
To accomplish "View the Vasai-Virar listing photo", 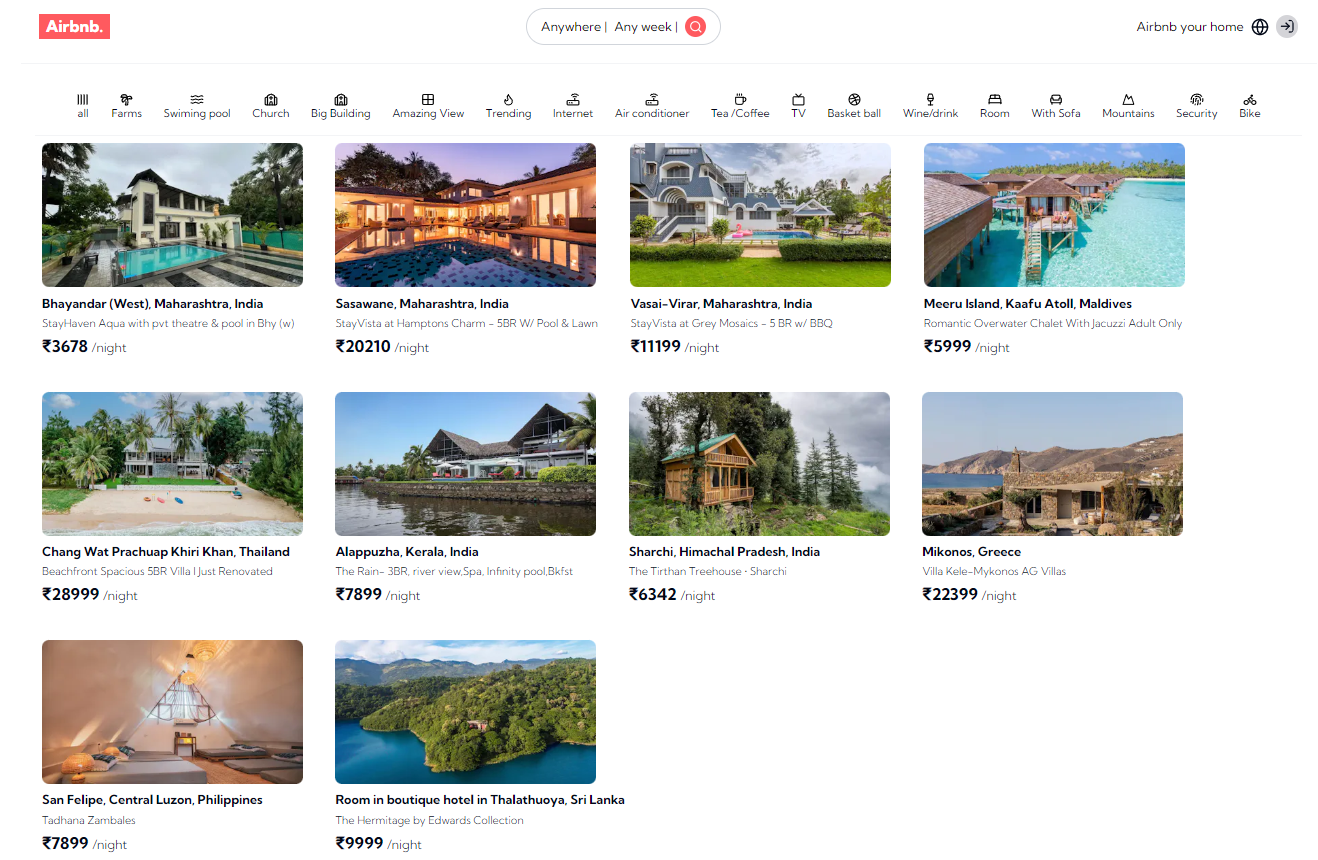I will pos(760,215).
